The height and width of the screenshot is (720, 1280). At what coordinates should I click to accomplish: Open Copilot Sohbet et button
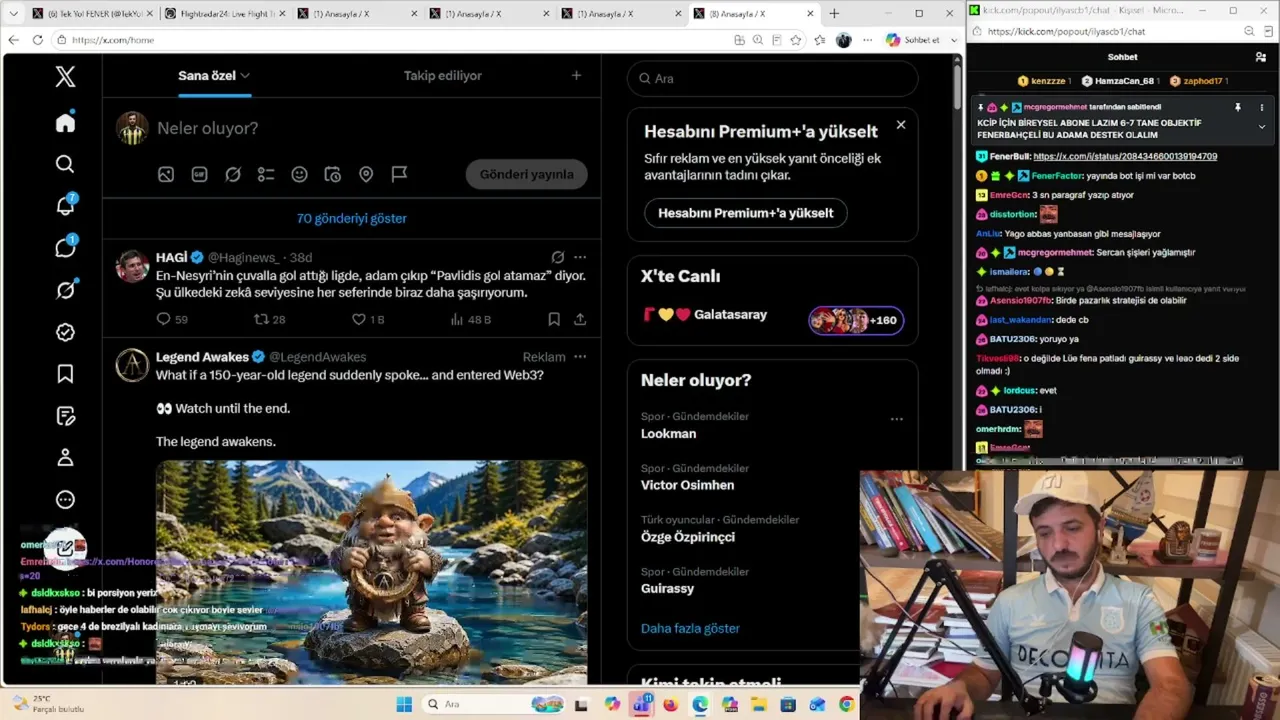[x=913, y=40]
